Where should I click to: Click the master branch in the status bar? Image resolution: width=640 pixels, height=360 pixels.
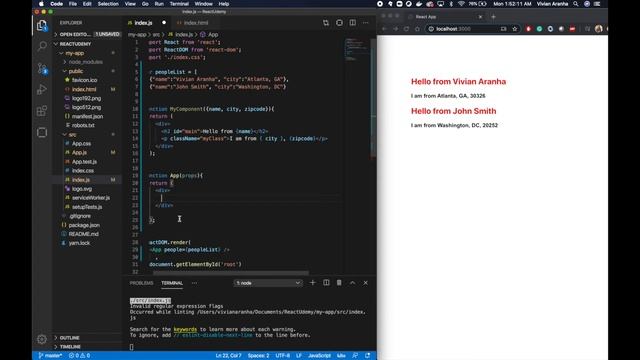[x=50, y=356]
